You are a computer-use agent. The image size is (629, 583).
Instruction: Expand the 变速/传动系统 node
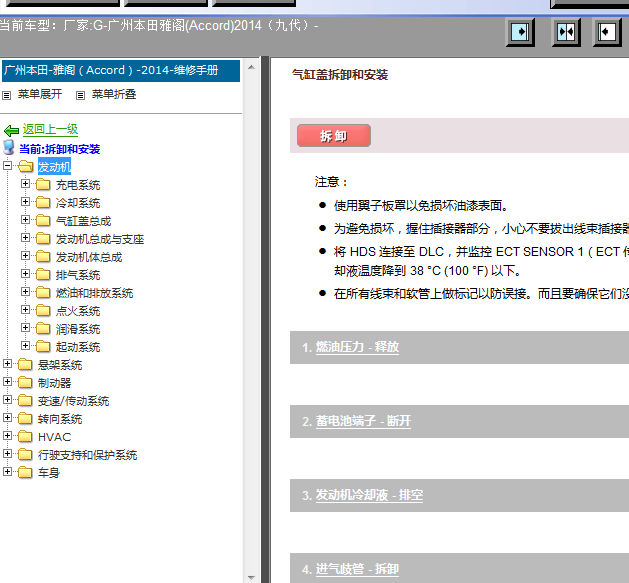pyautogui.click(x=7, y=399)
